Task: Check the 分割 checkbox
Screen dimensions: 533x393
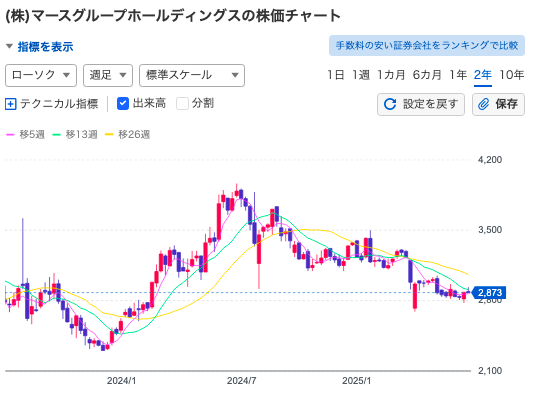Action: (x=183, y=103)
